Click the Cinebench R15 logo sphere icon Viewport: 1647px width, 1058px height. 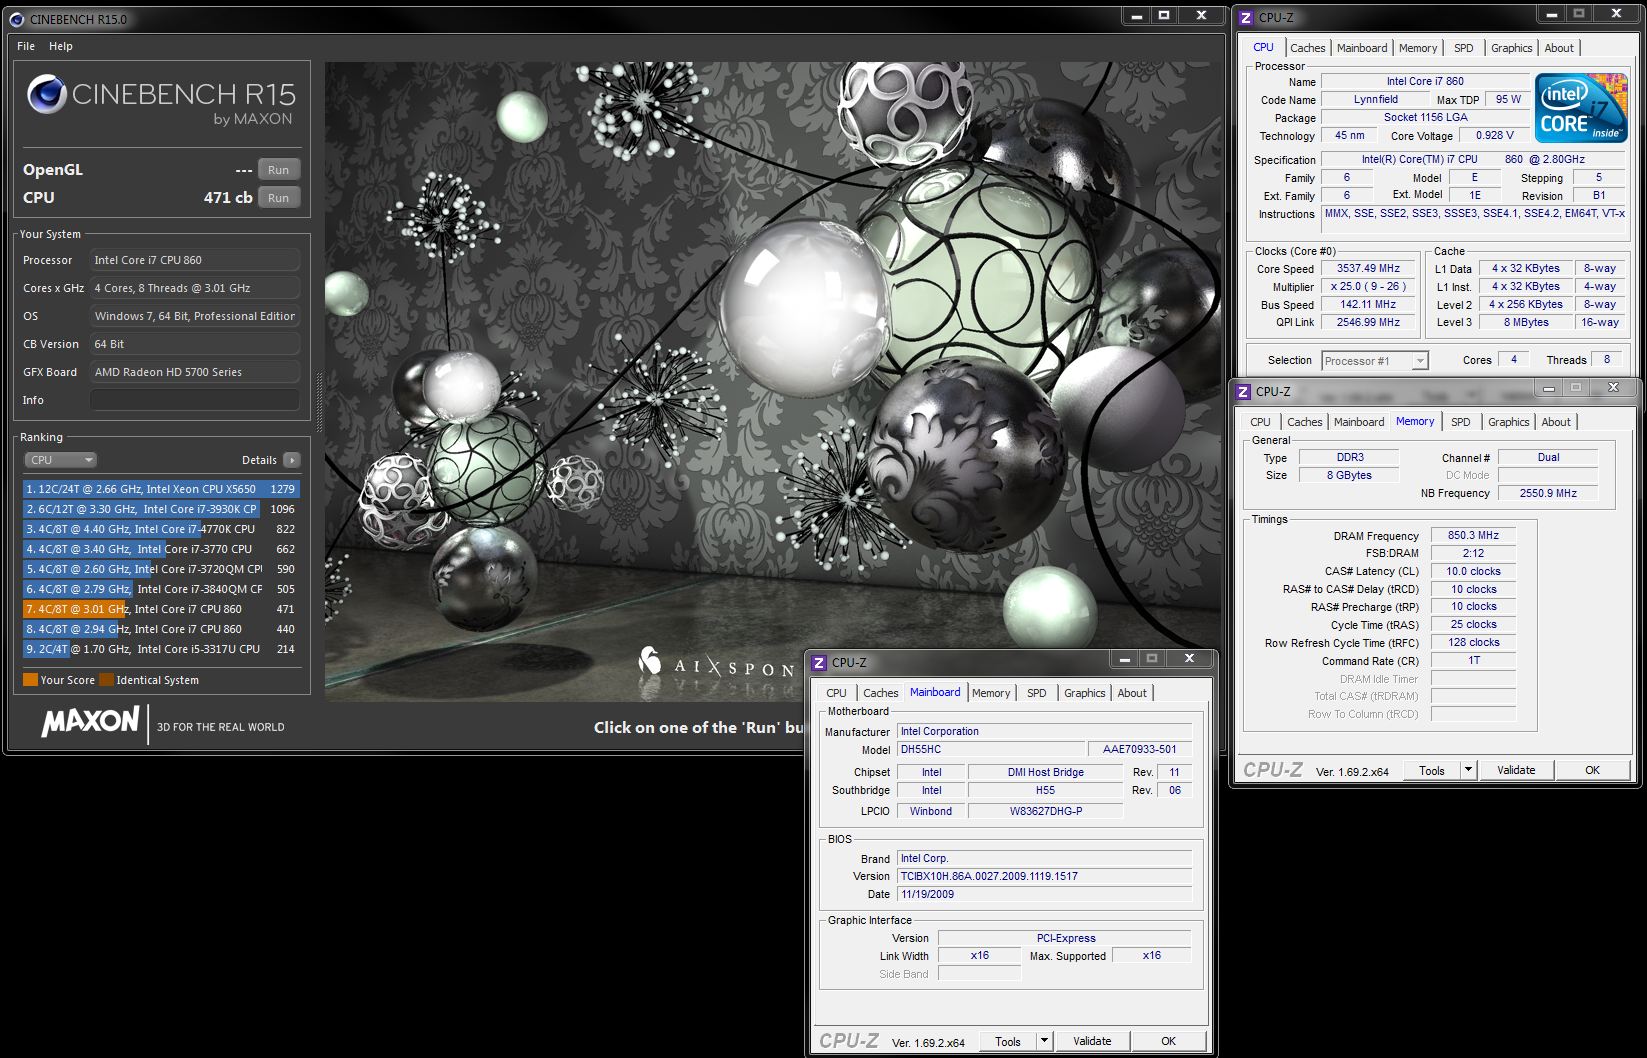tap(46, 95)
